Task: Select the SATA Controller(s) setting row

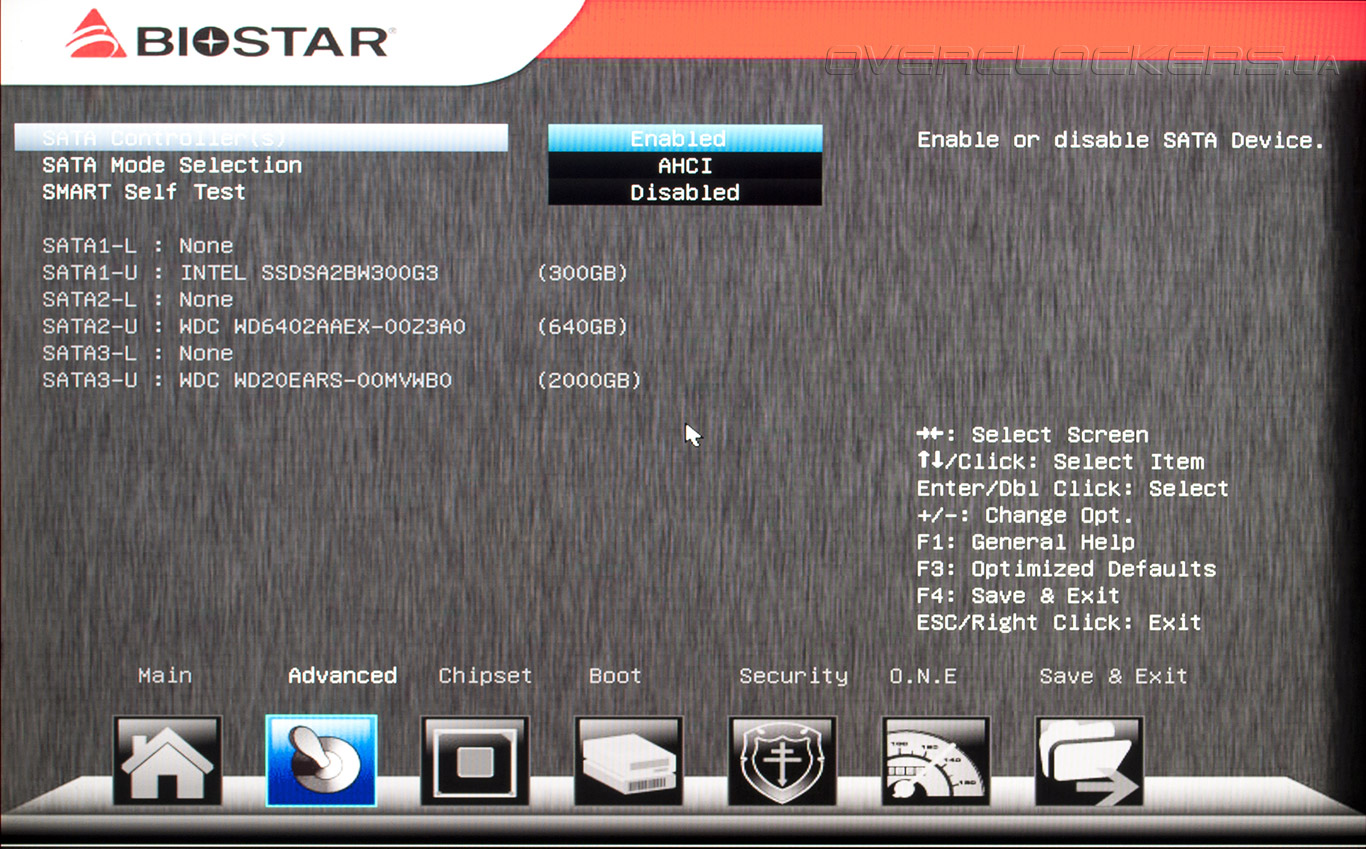Action: tap(261, 138)
